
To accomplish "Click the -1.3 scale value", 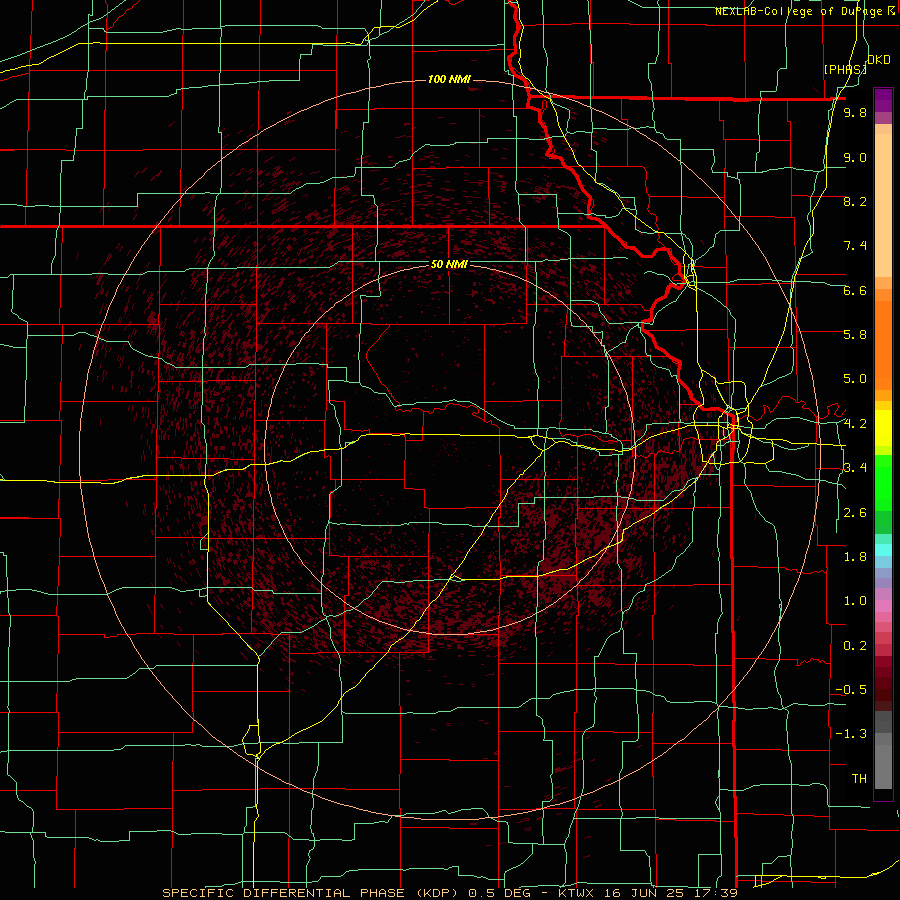I will pyautogui.click(x=851, y=734).
